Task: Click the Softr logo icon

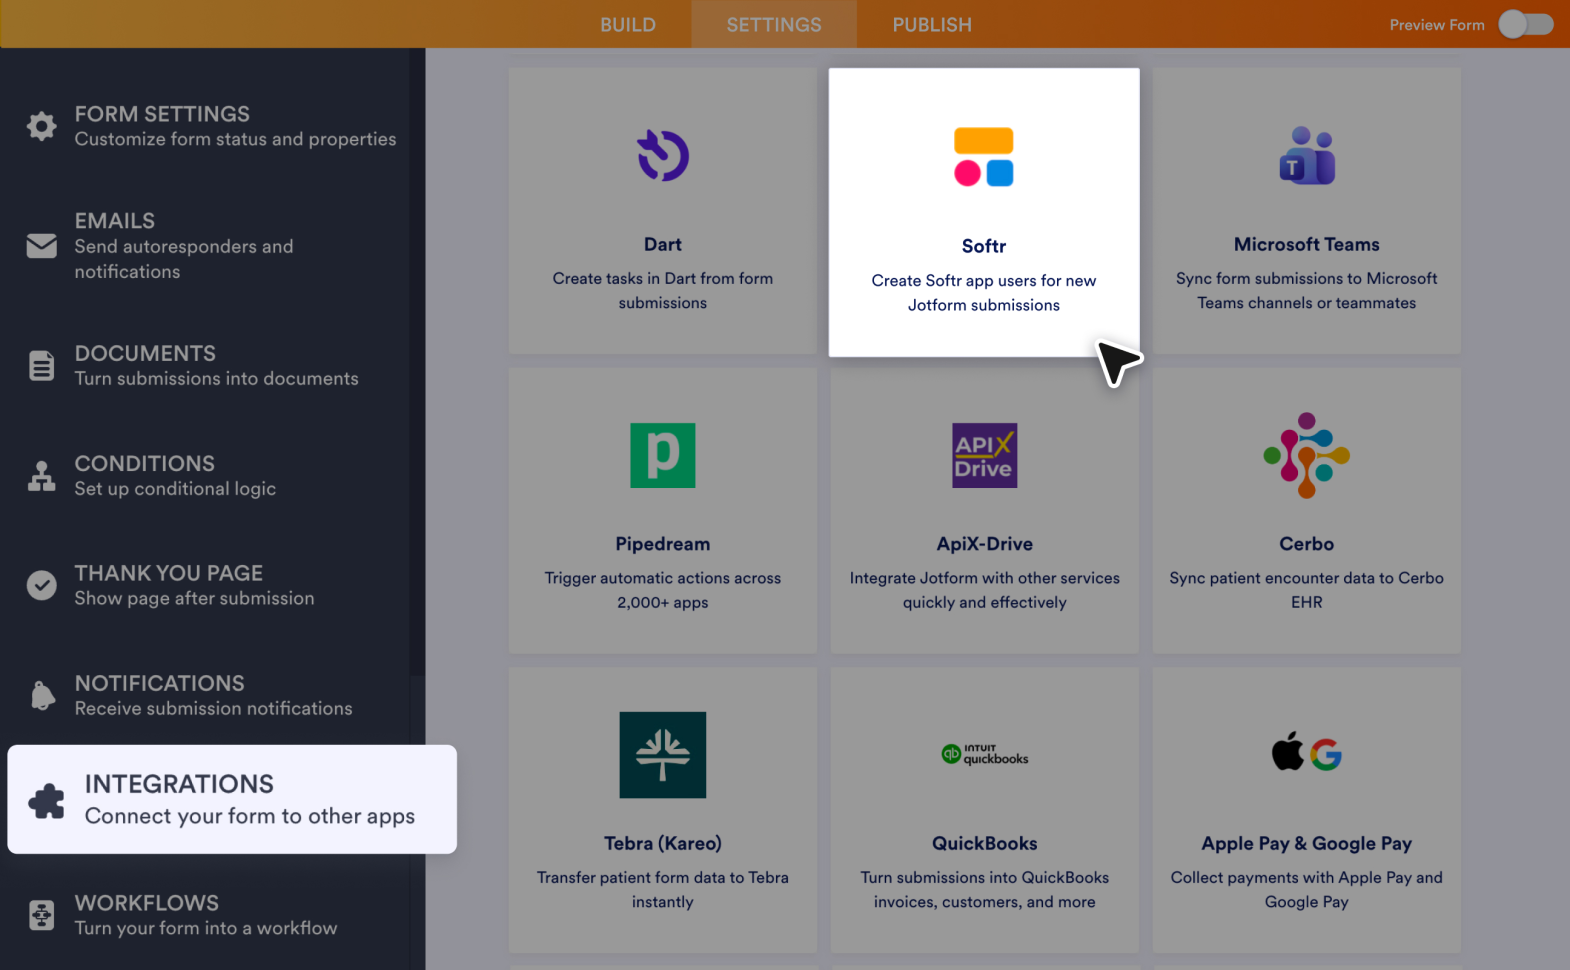Action: [x=984, y=157]
